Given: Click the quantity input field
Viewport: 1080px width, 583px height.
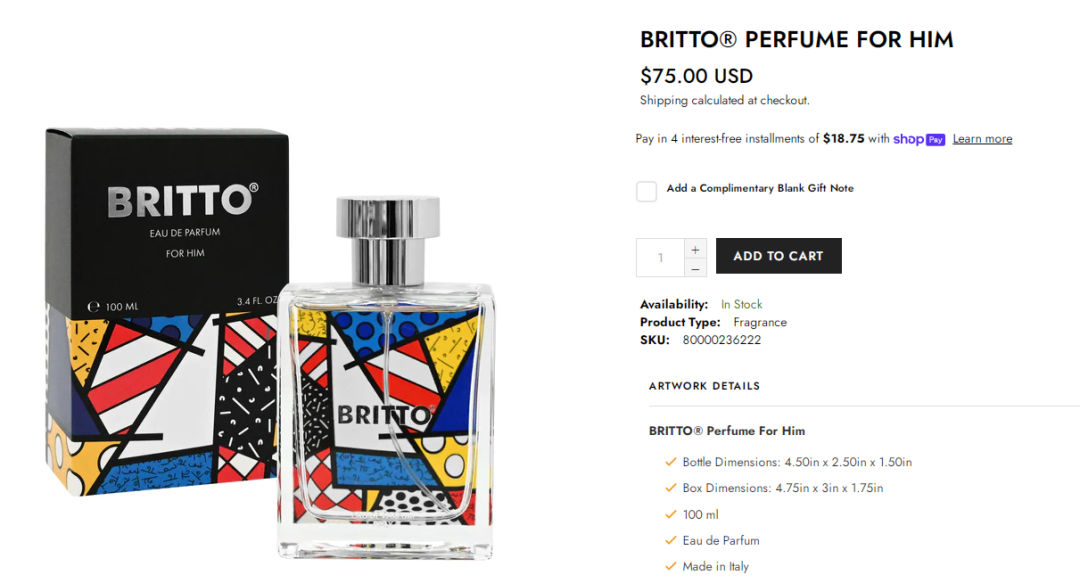Looking at the screenshot, I should click(660, 258).
